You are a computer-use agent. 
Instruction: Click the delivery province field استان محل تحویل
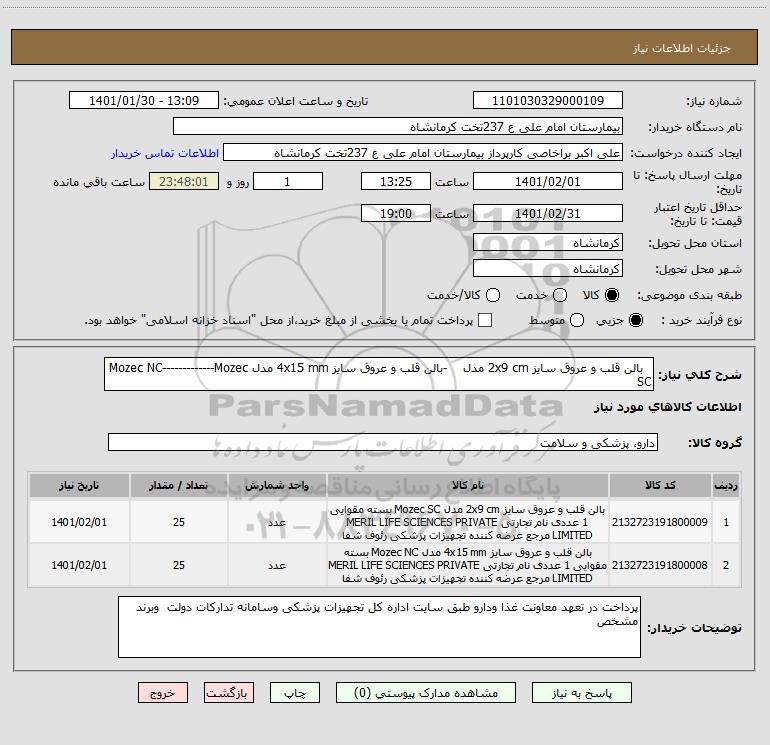pos(548,242)
